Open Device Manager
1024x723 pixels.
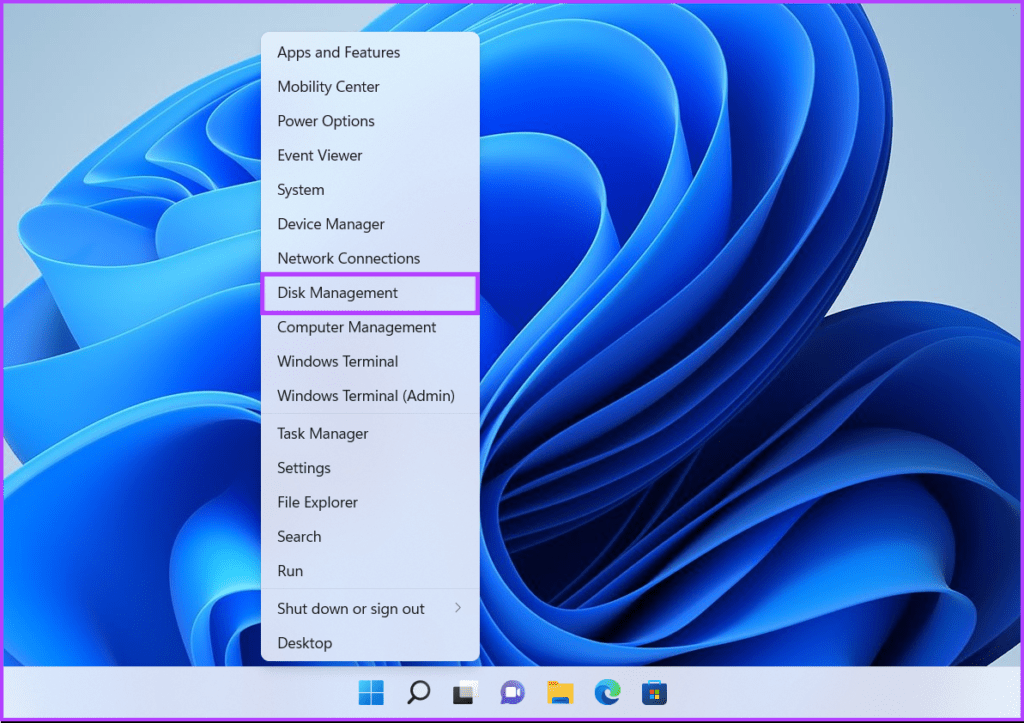click(x=331, y=224)
